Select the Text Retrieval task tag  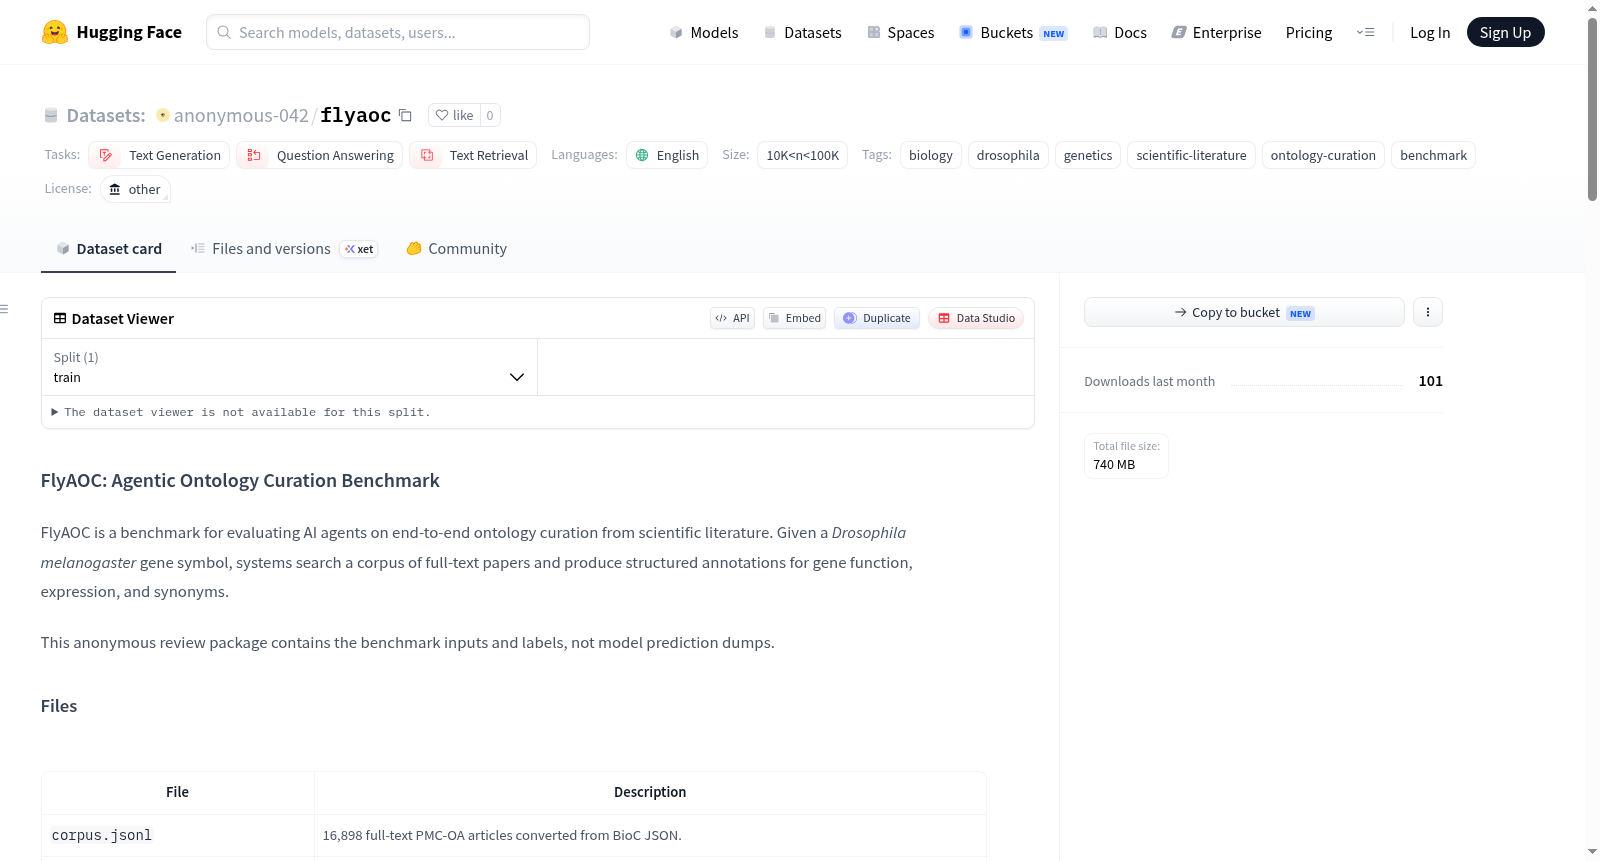(473, 155)
